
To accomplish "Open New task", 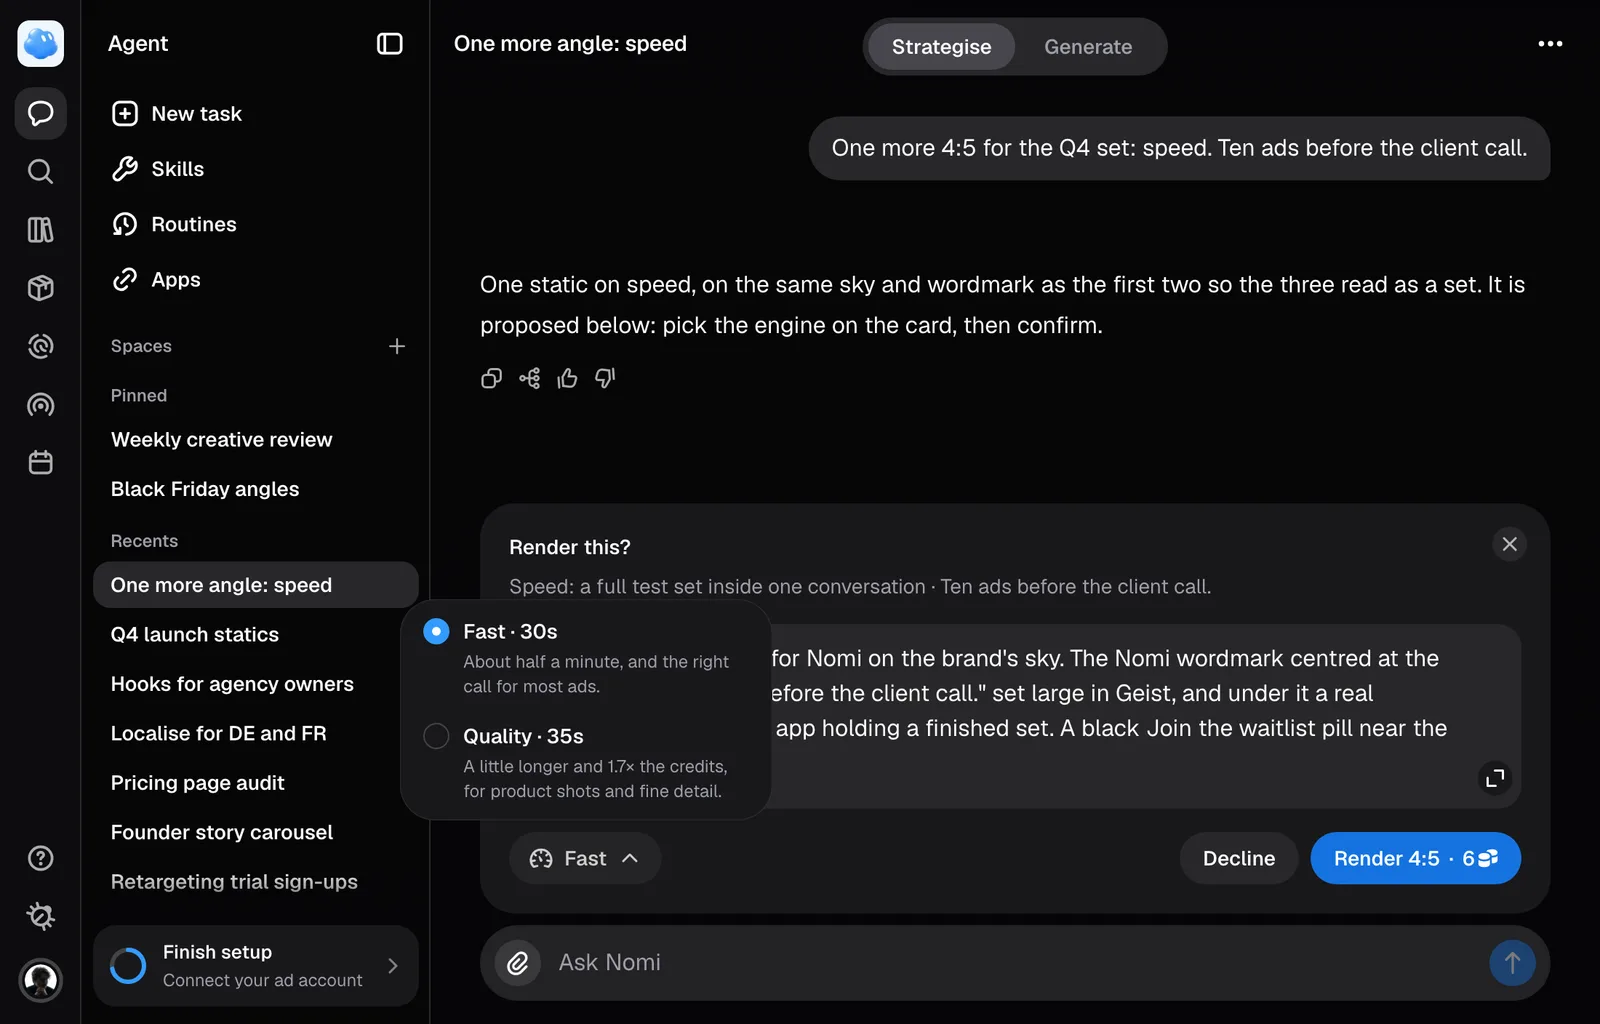I will click(176, 114).
